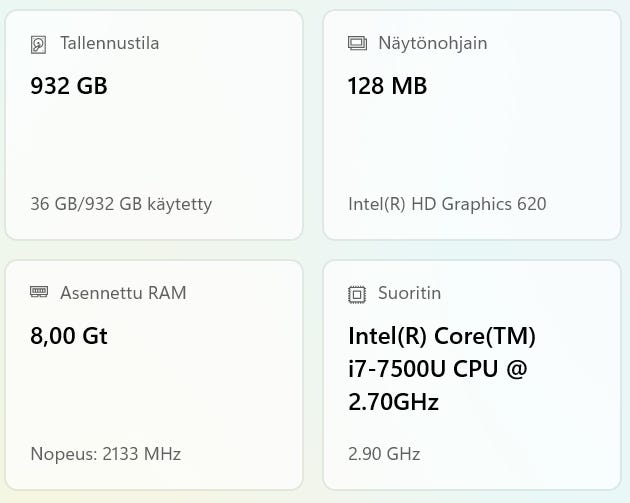Select the 8,00 Gt RAM value
Screen dimensions: 630x503
click(69, 336)
